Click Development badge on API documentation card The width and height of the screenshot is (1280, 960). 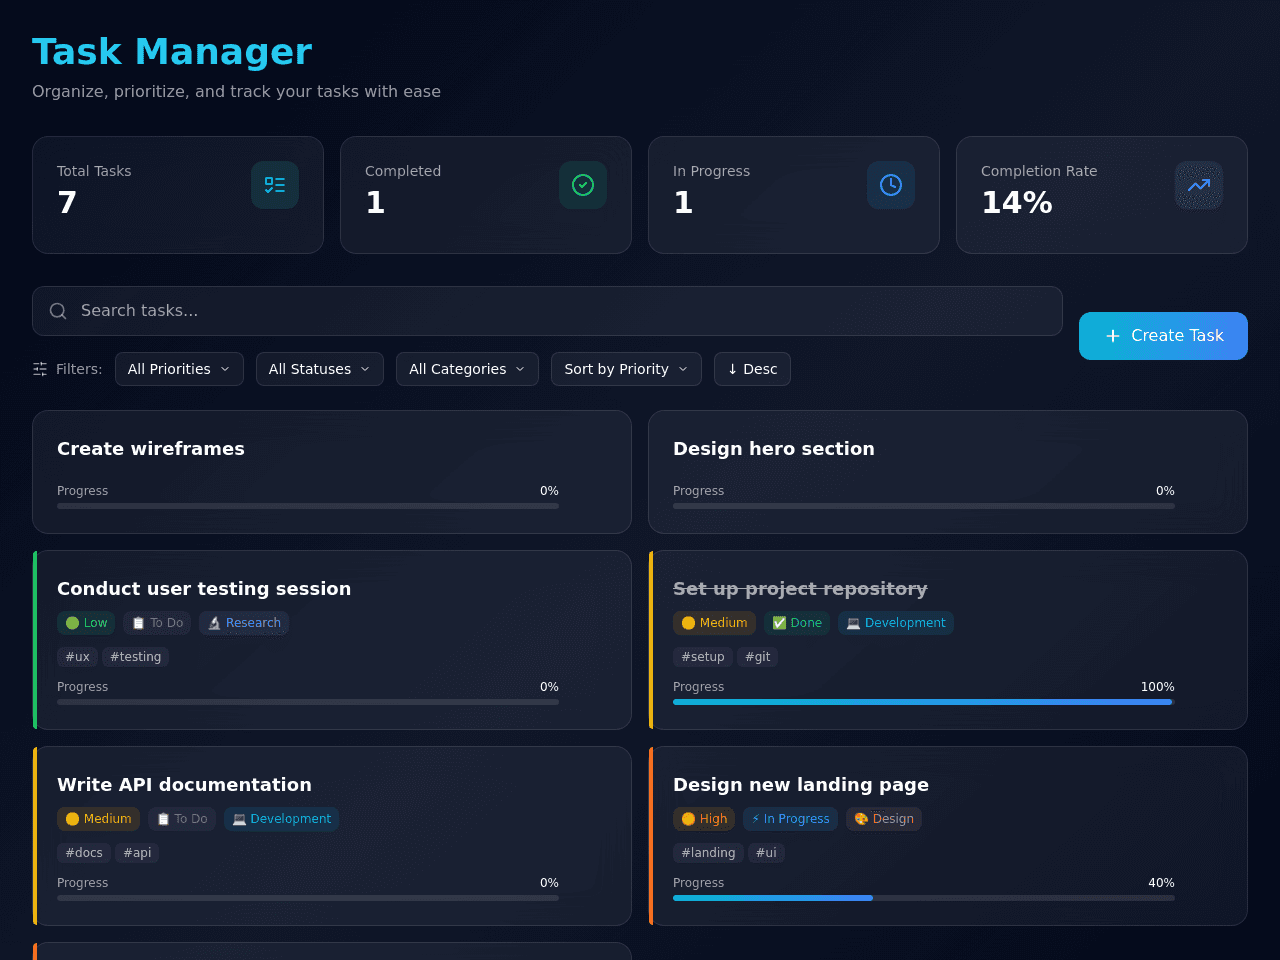281,819
